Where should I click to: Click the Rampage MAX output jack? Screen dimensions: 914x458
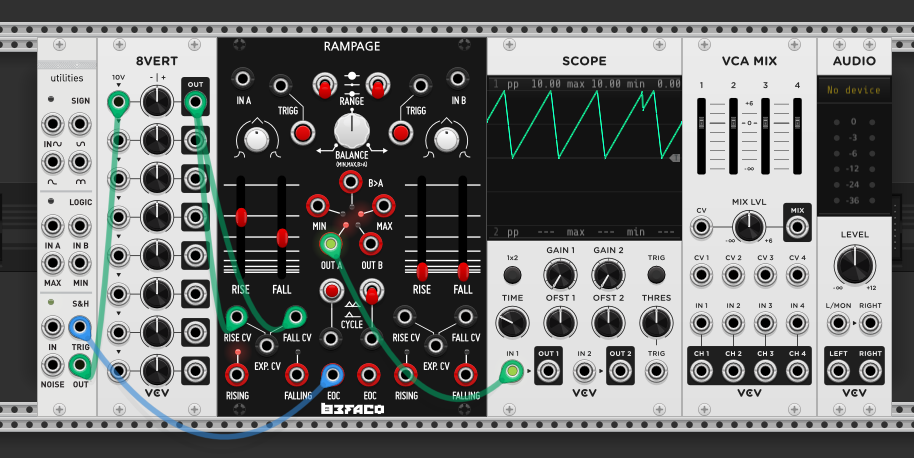384,206
